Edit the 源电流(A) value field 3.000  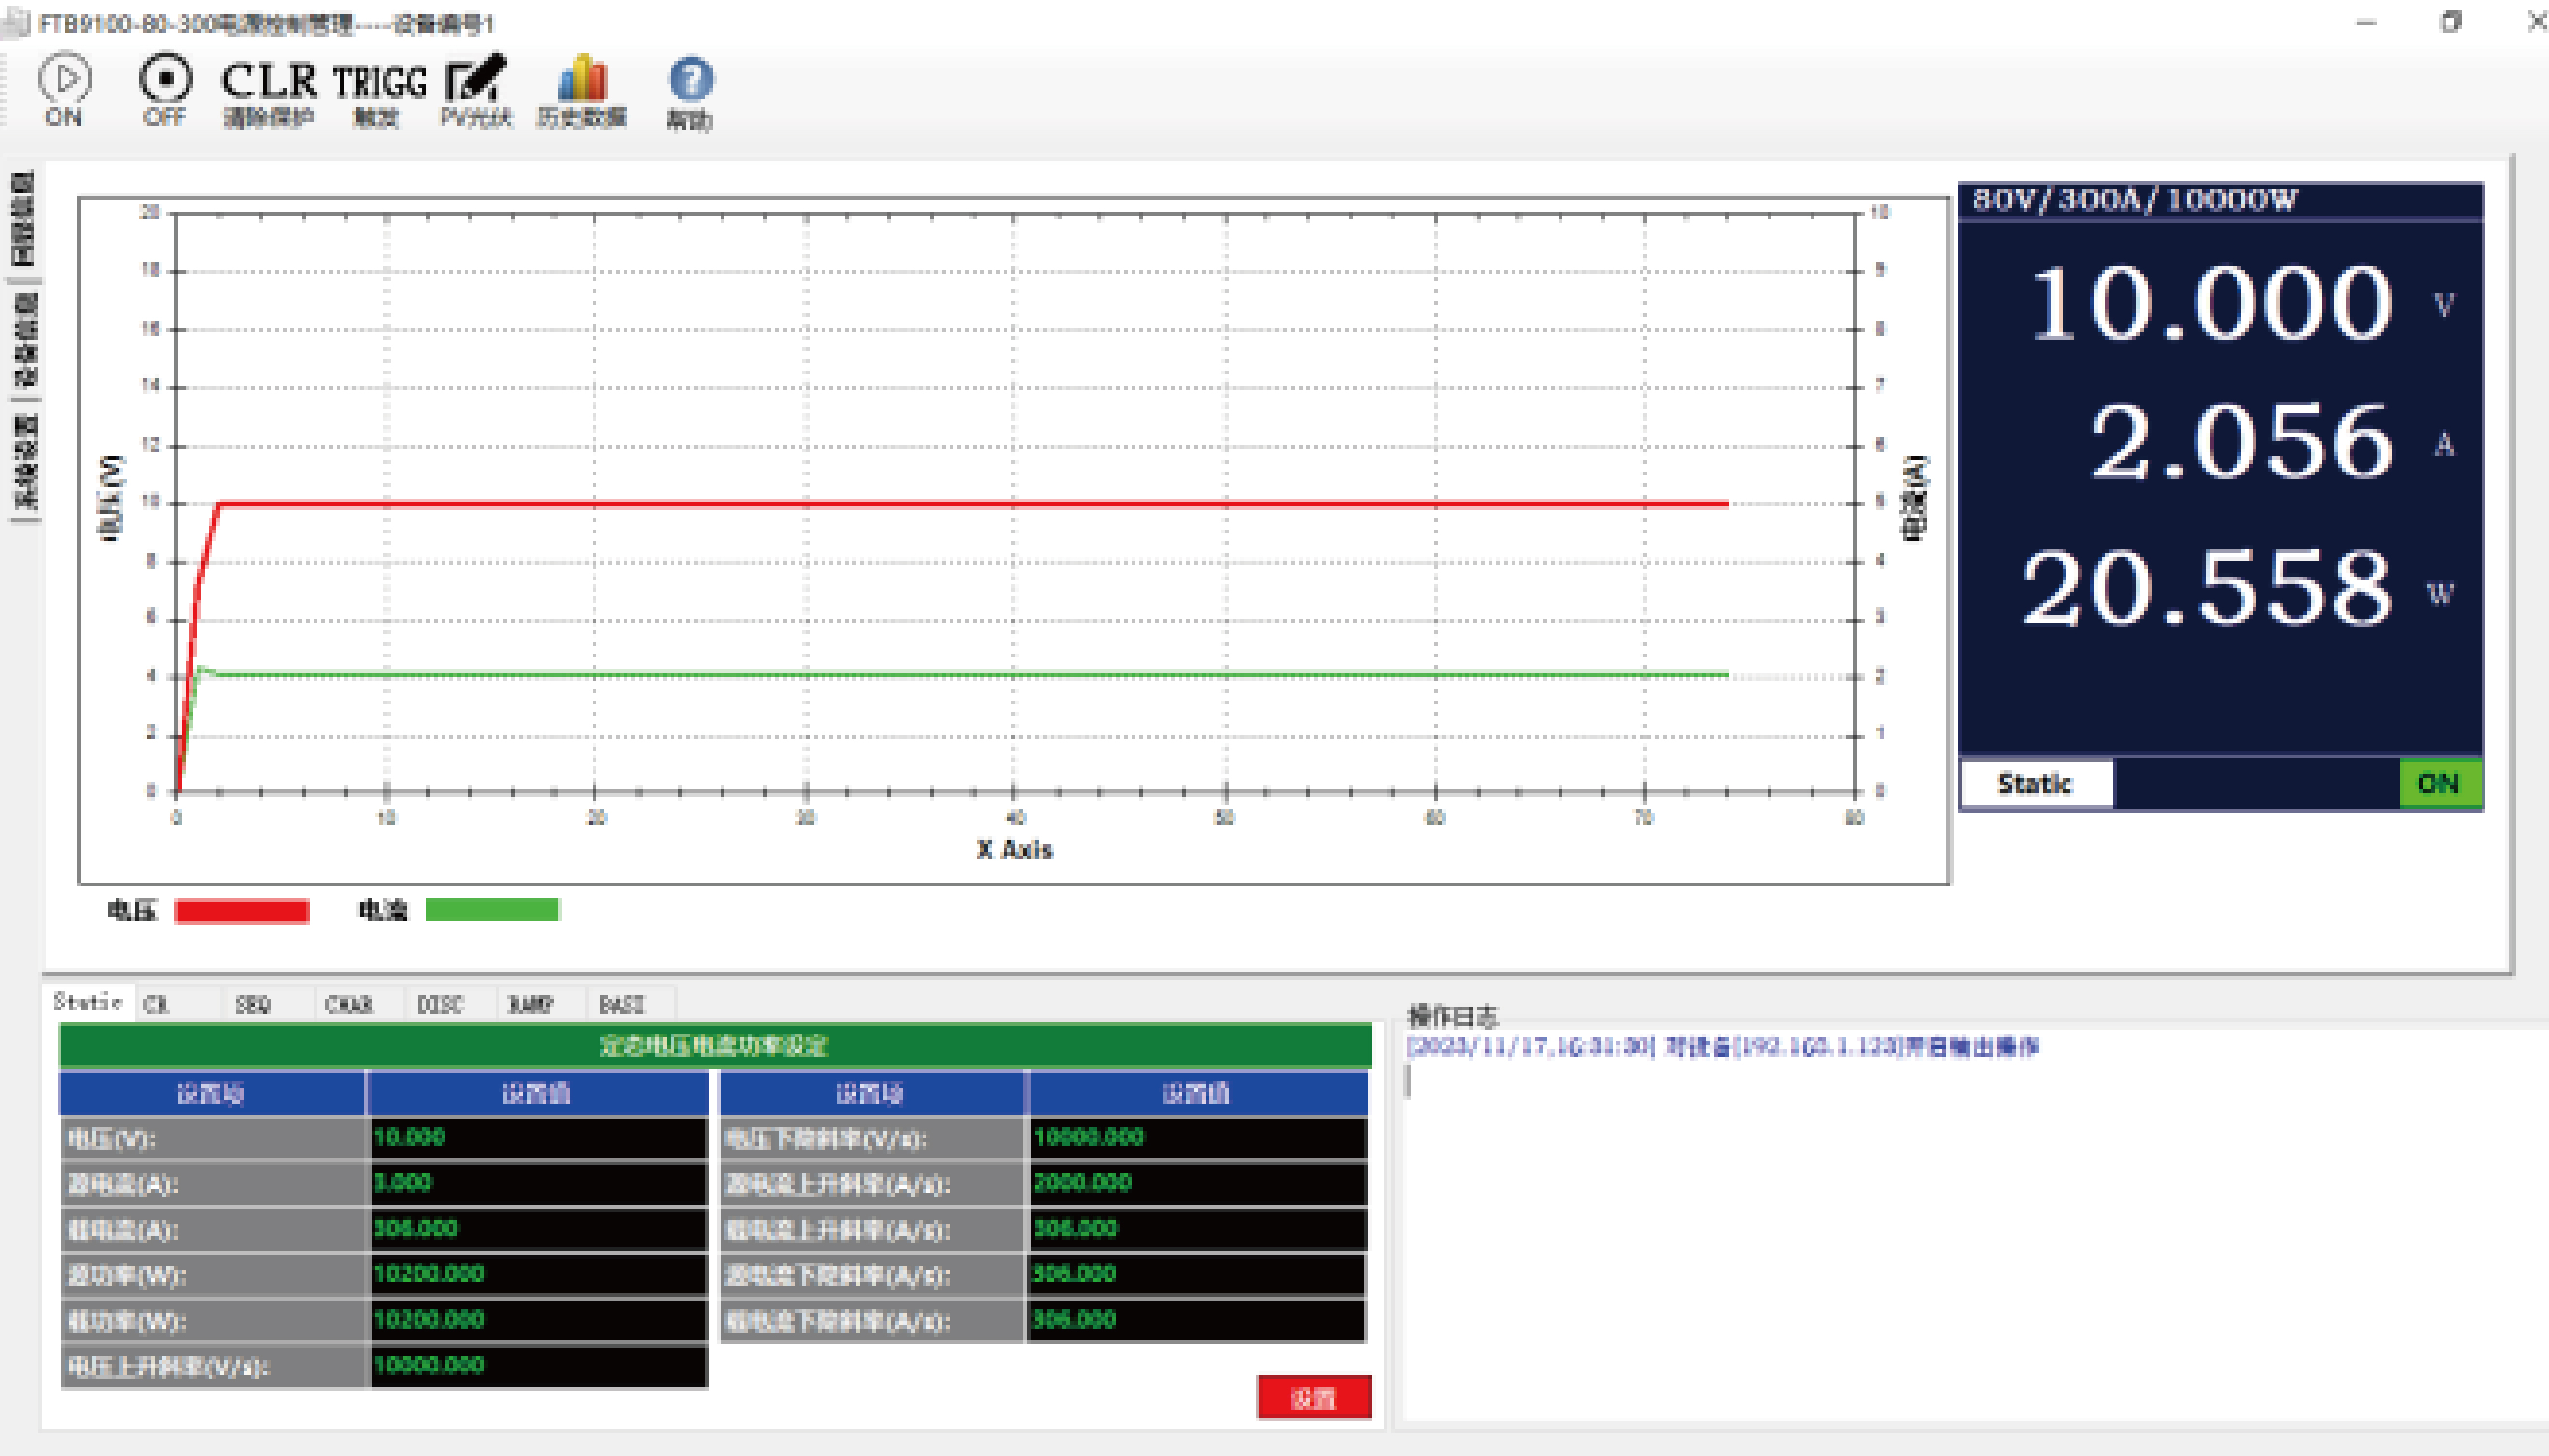point(538,1183)
